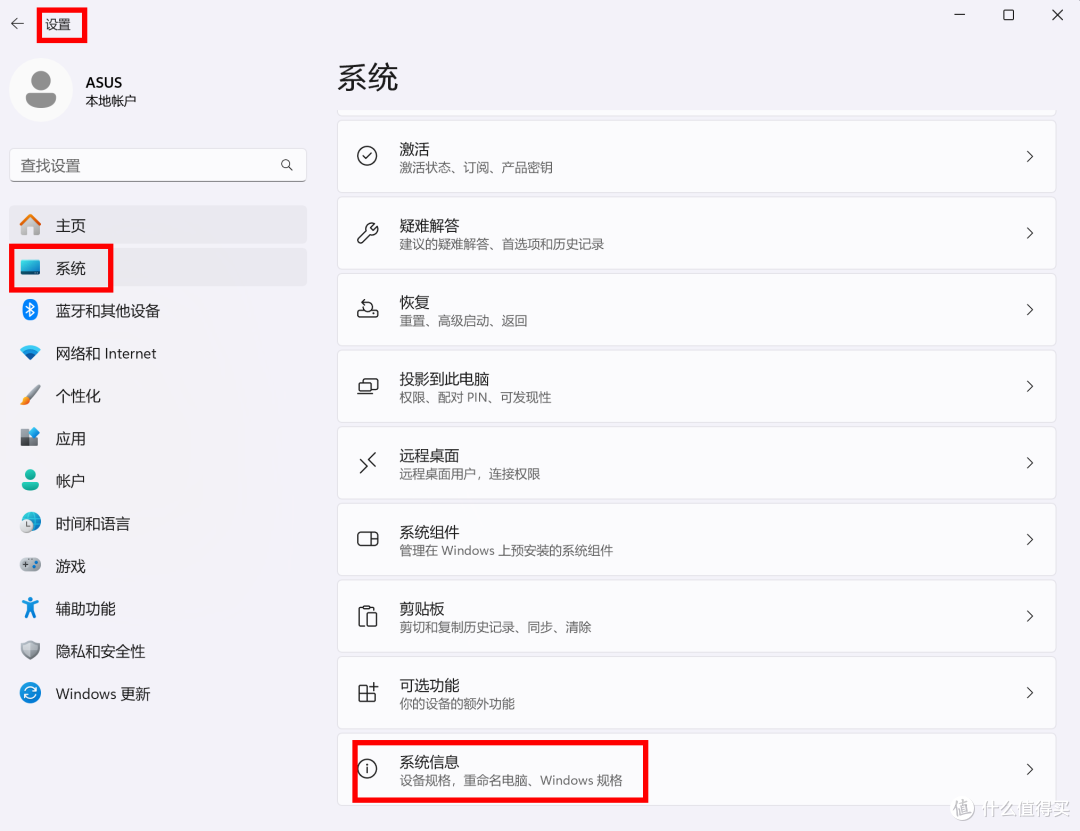The width and height of the screenshot is (1080, 831).
Task: Open the 系统信息 settings row title
Action: click(429, 761)
